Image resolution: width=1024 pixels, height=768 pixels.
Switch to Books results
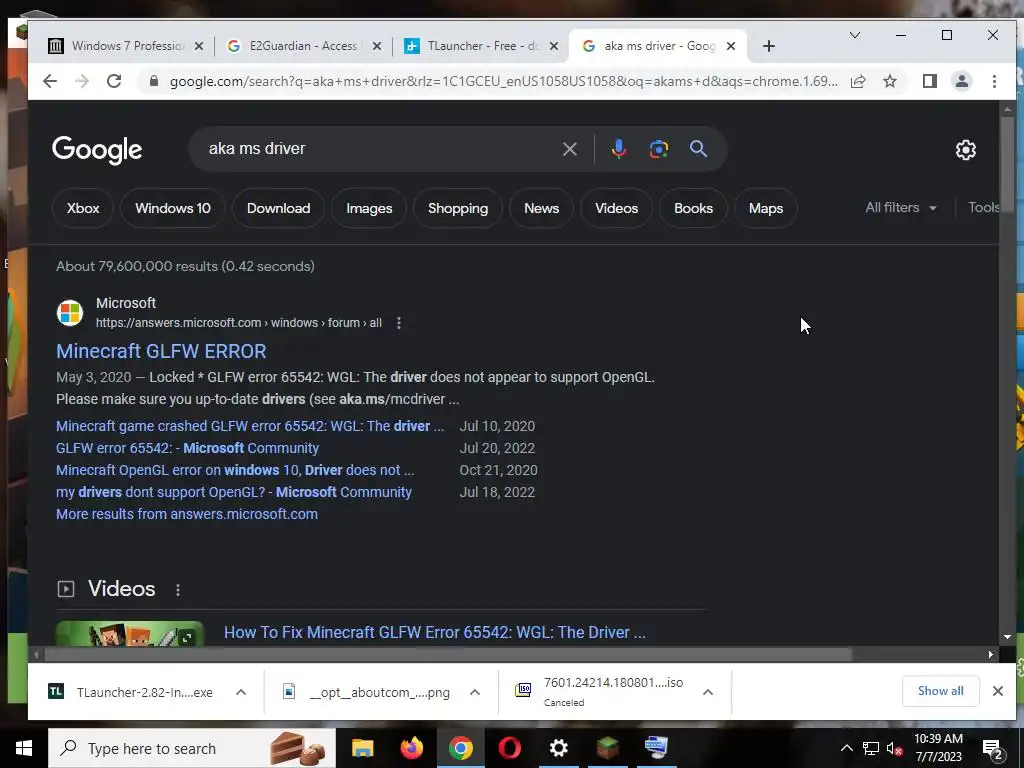694,208
